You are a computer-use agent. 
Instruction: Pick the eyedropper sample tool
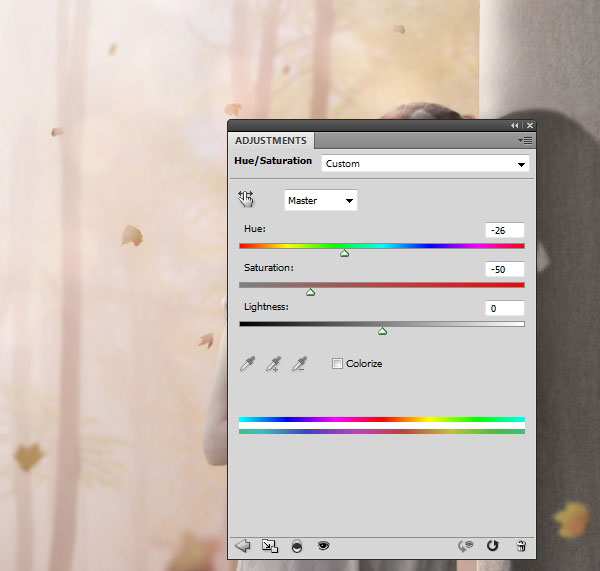pos(248,364)
